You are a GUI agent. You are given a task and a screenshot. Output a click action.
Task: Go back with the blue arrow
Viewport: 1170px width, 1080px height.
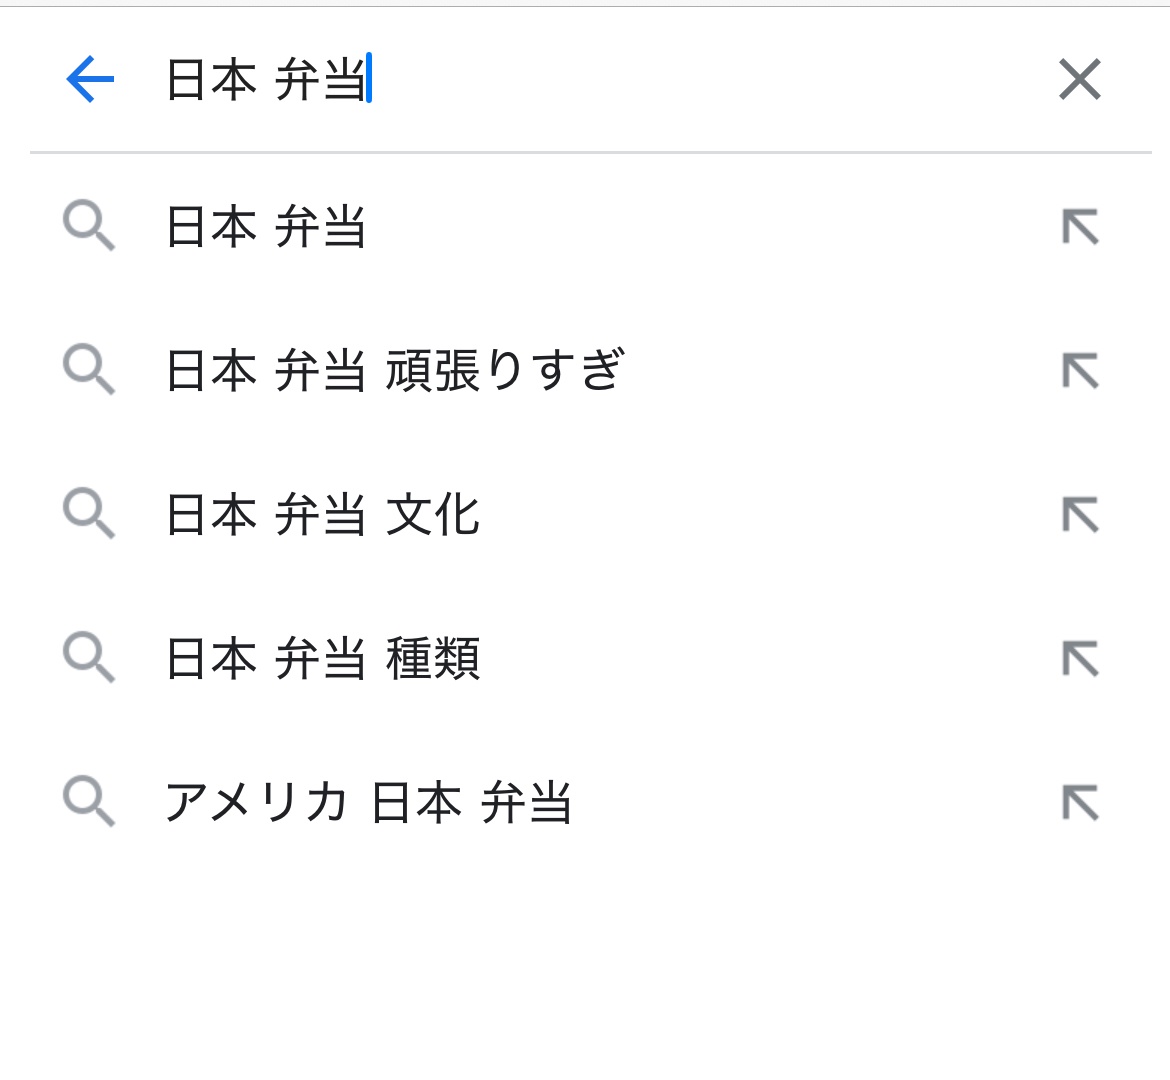[x=90, y=79]
